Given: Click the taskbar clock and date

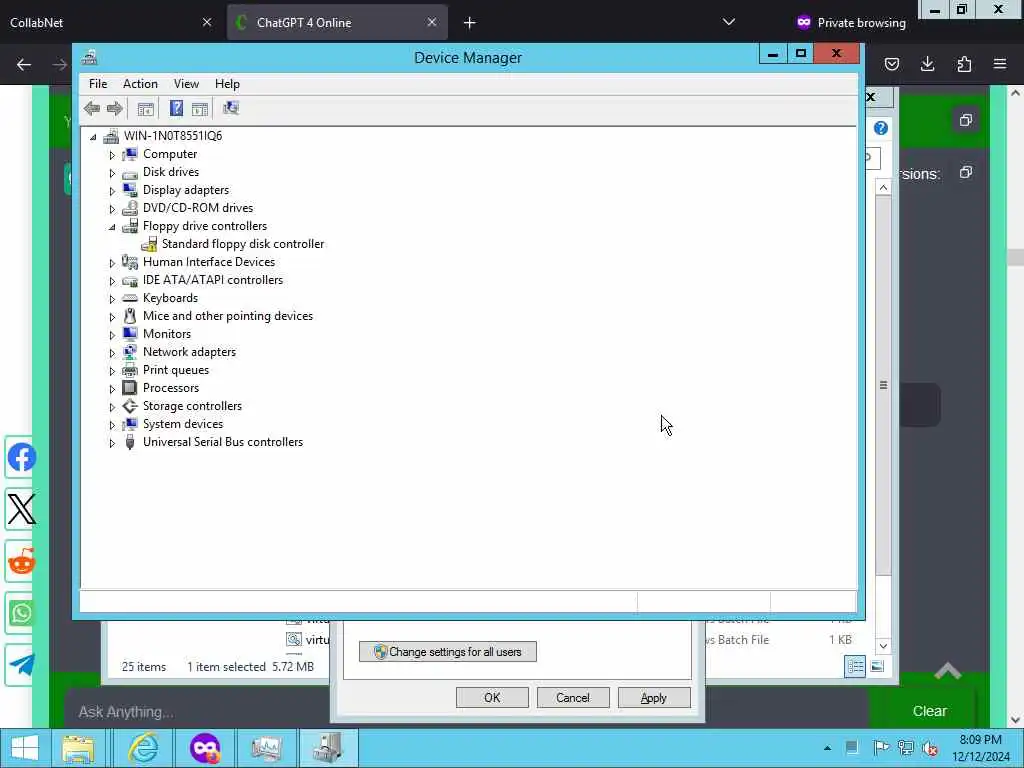Looking at the screenshot, I should click(980, 748).
